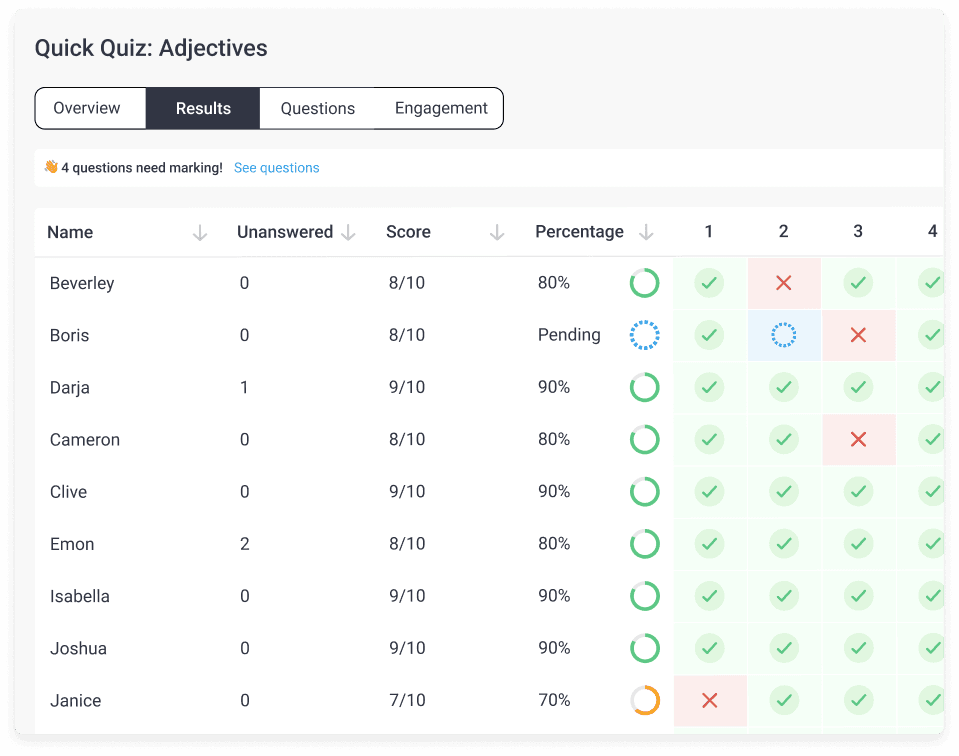Screen dimensions: 959x756
Task: Click the waving hand marking alert icon
Action: (48, 167)
